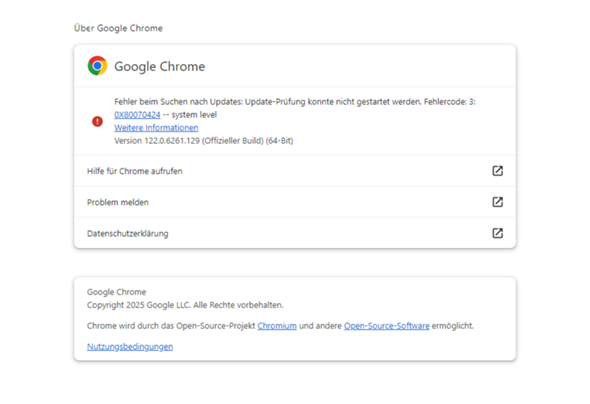
Task: Open the Nutzungsbedingungen link
Action: [x=130, y=347]
